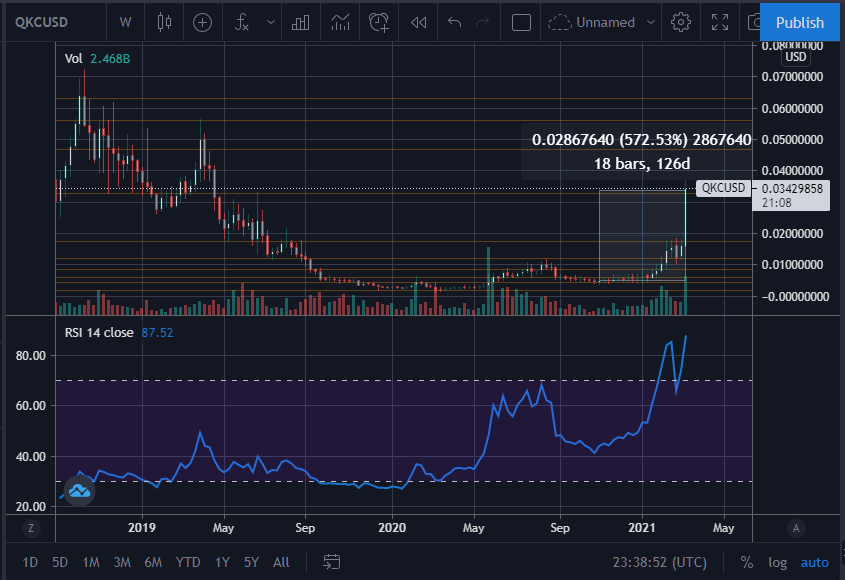Image resolution: width=845 pixels, height=580 pixels.
Task: Toggle percent scale mode
Action: pyautogui.click(x=746, y=562)
